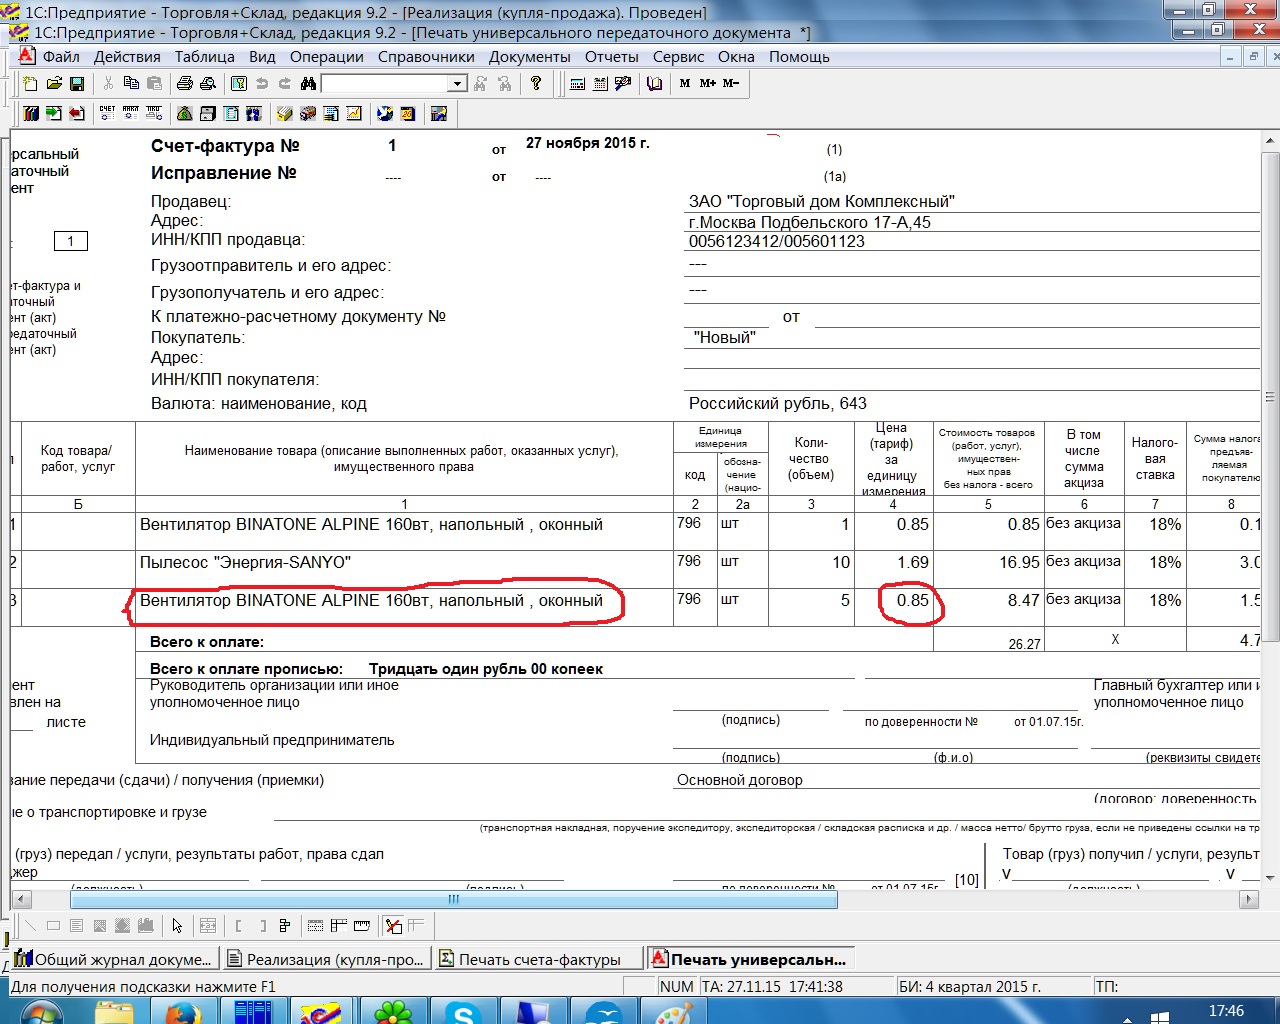Switch to Общий журнал документов tab

pyautogui.click(x=113, y=960)
